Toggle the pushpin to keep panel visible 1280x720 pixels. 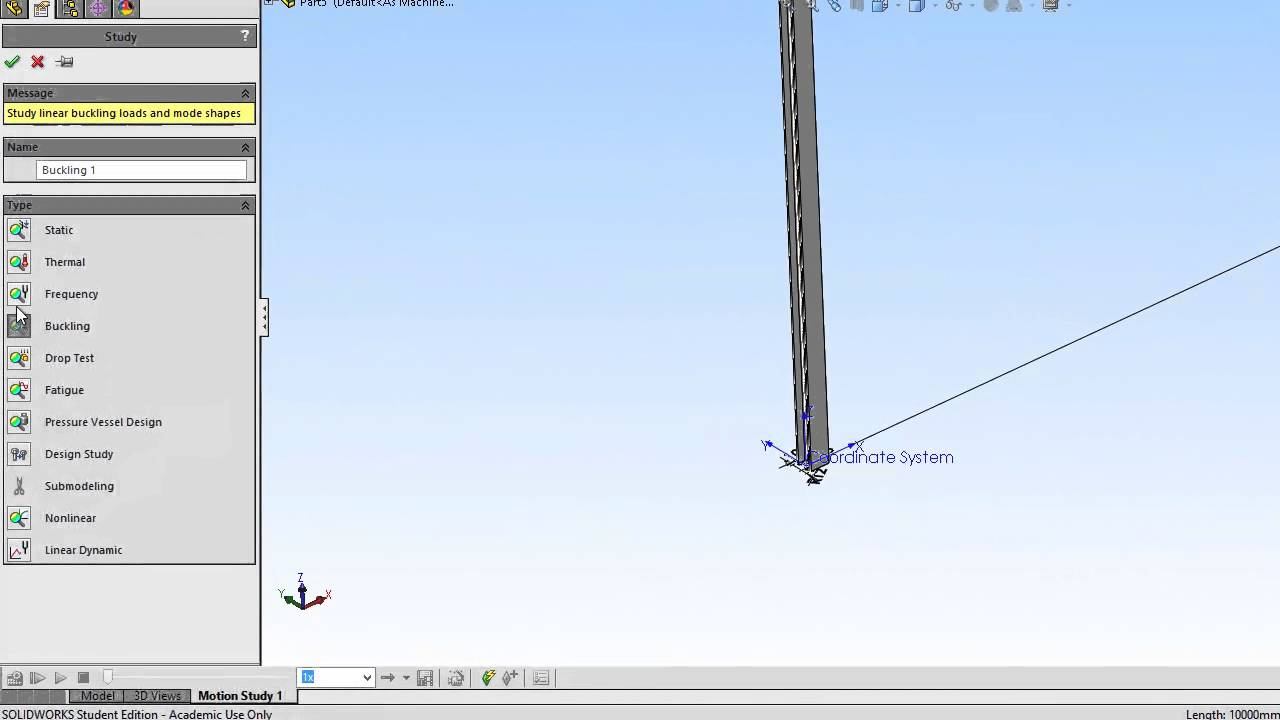click(65, 62)
